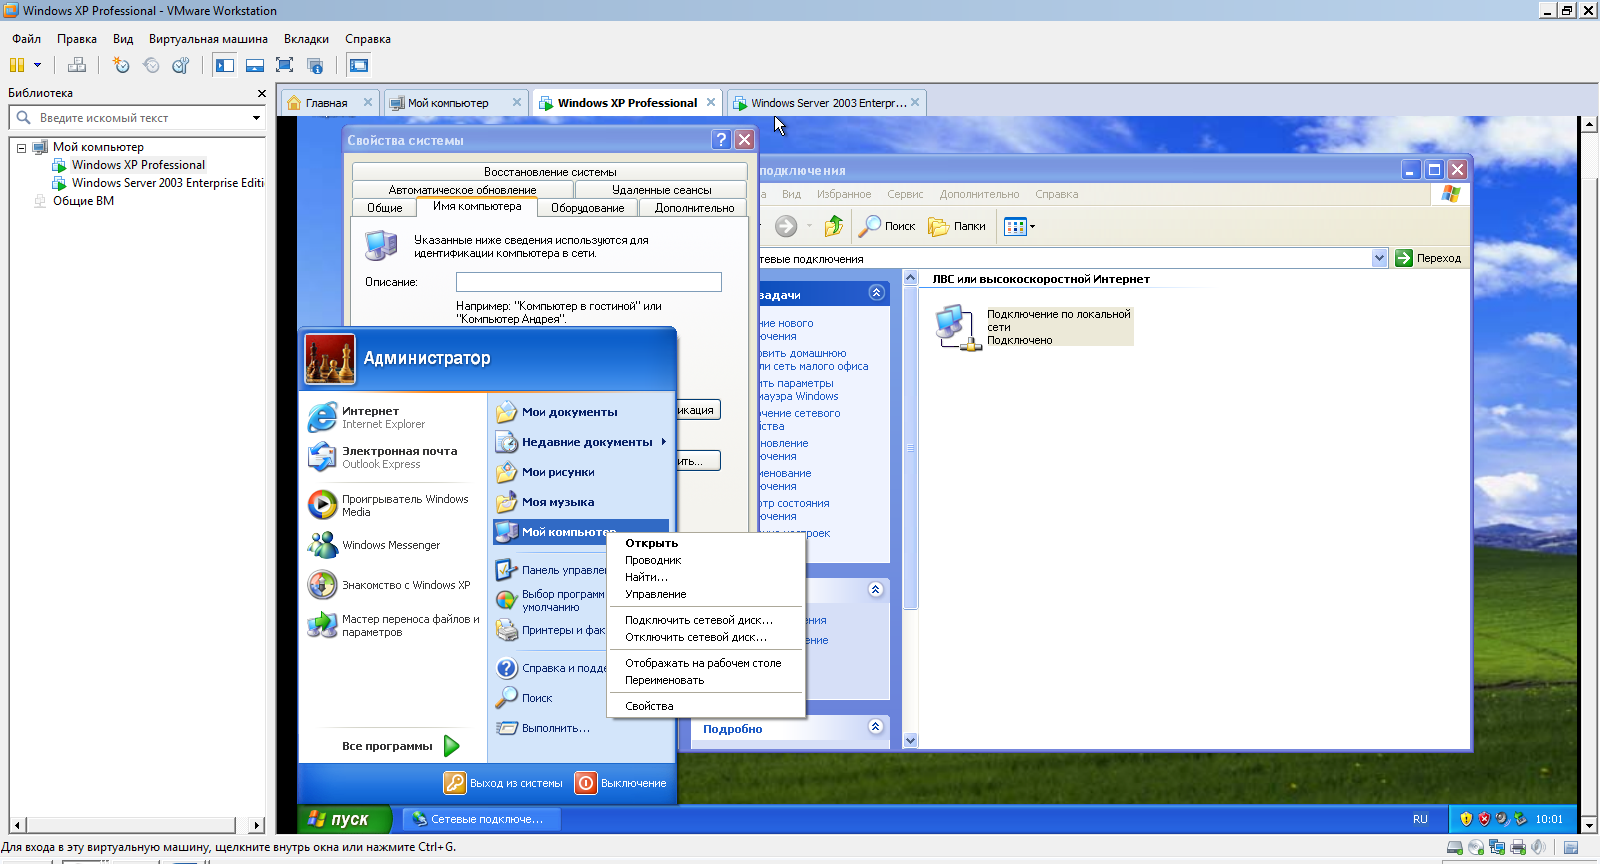The width and height of the screenshot is (1600, 864).
Task: Toggle the library sidebar toolbar icon
Action: click(225, 65)
